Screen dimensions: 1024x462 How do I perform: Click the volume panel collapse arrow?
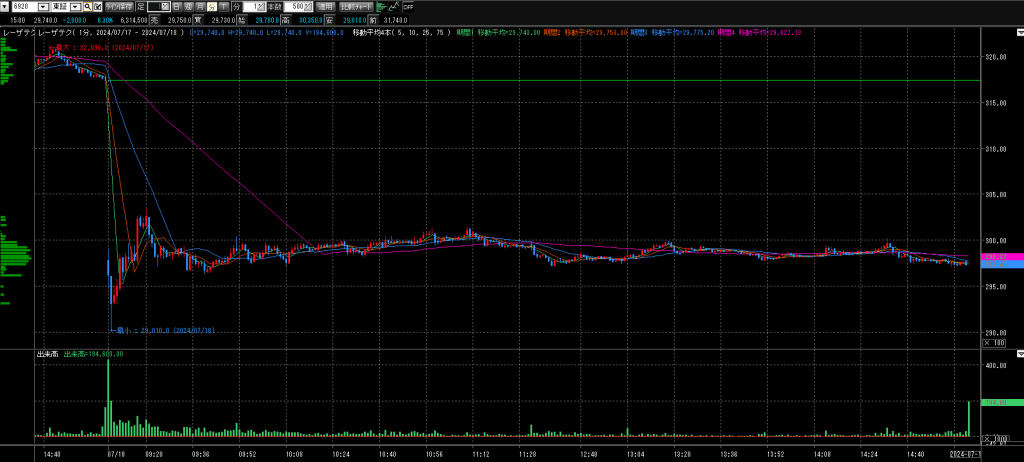pyautogui.click(x=1019, y=353)
